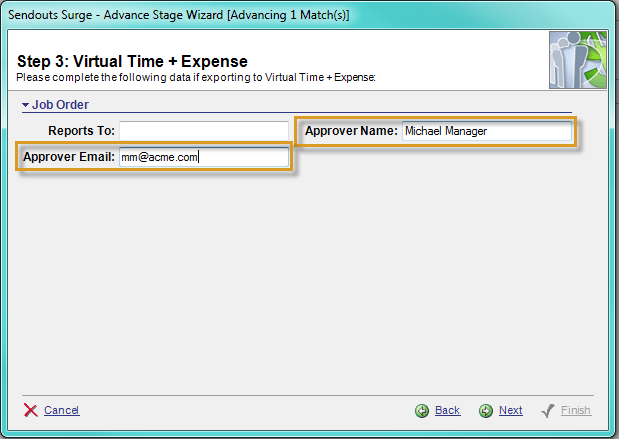Click the Approver Name field
The image size is (619, 439).
tap(487, 131)
